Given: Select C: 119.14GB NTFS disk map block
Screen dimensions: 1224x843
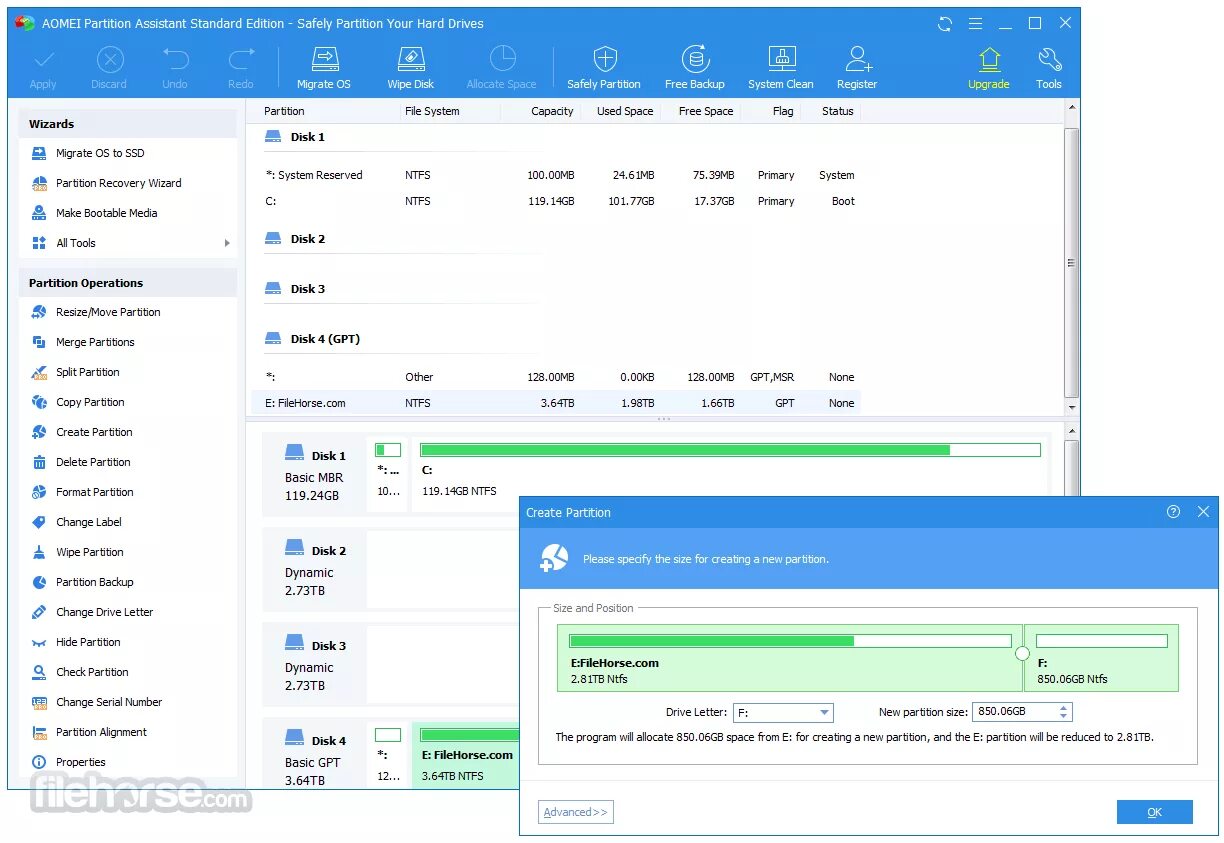Looking at the screenshot, I should coord(730,474).
